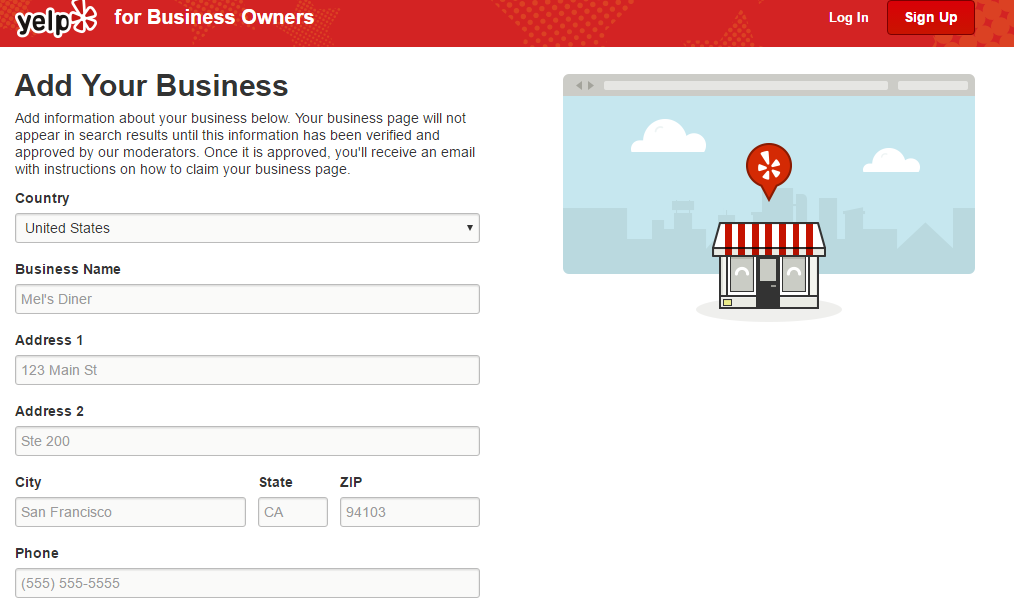Click into the Address 1 field
Viewport: 1014px width, 613px height.
tap(247, 370)
